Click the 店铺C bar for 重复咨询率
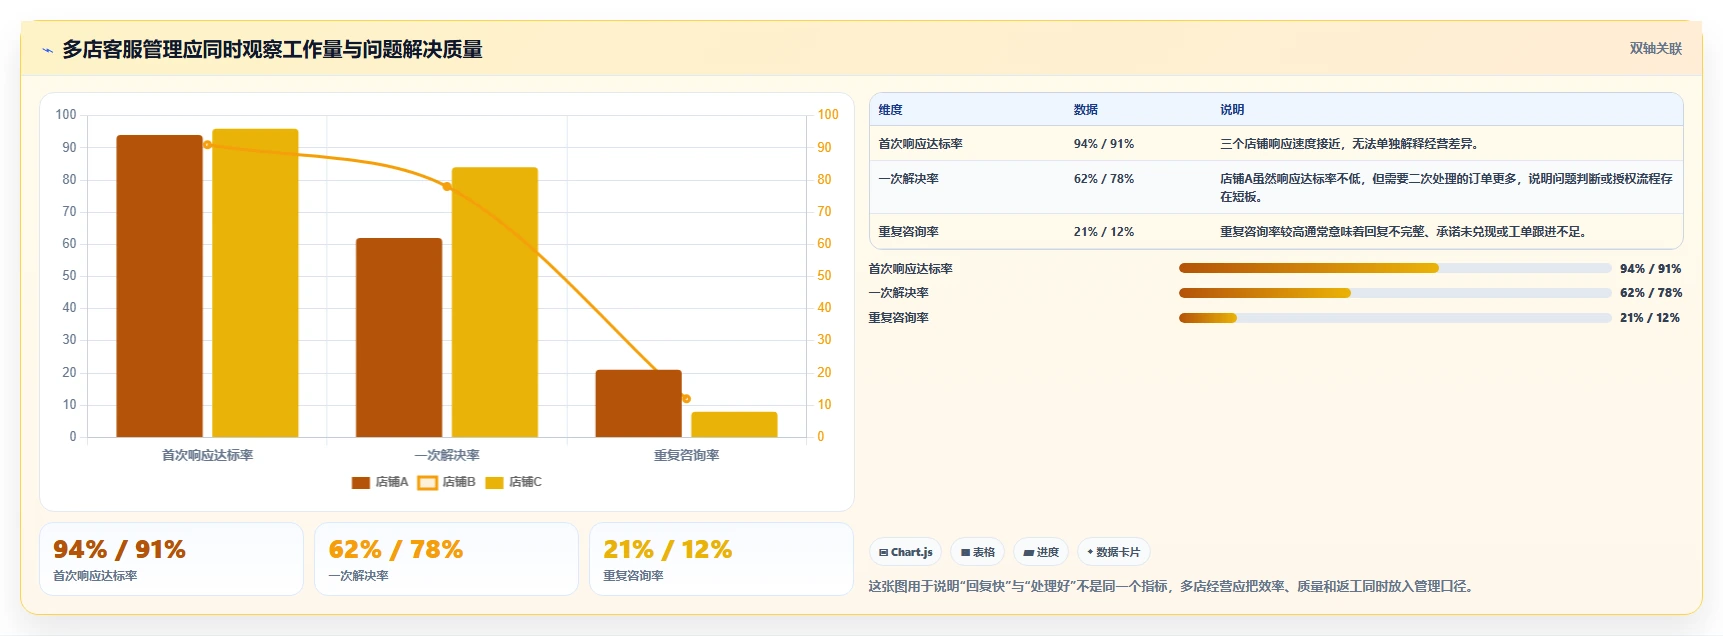Viewport: 1723px width, 636px height. 734,424
